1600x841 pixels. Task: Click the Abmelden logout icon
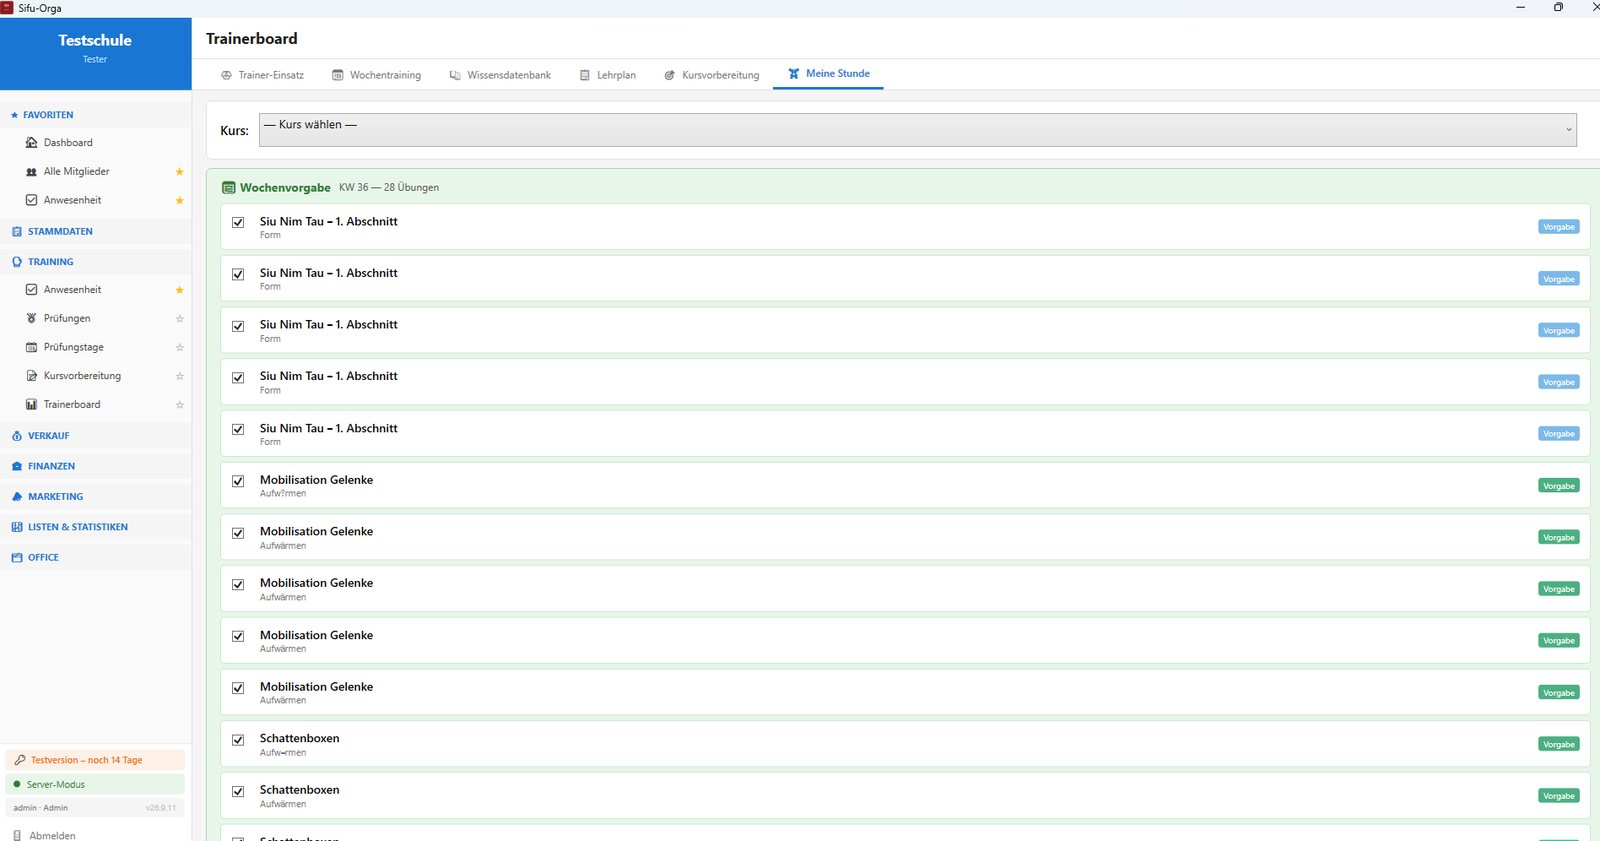click(17, 835)
